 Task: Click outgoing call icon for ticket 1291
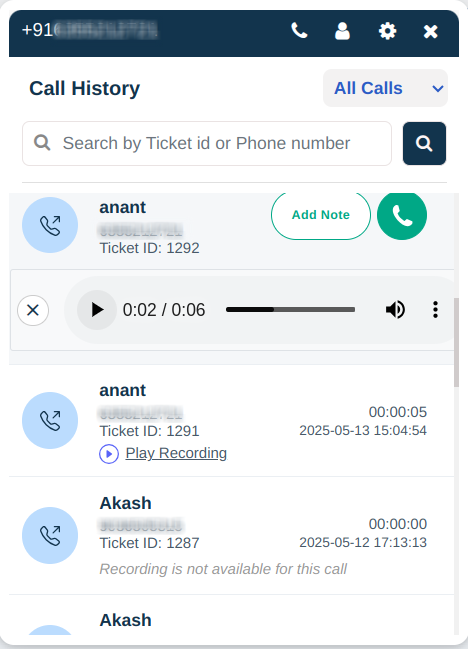point(50,421)
